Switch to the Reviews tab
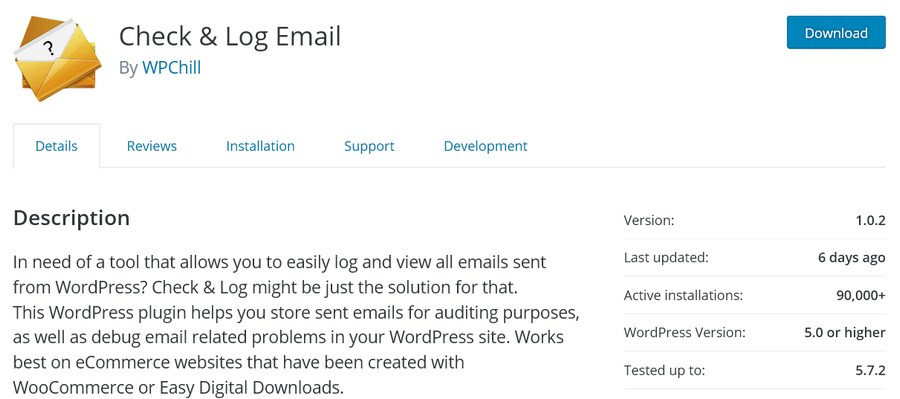The height and width of the screenshot is (399, 900). coord(152,146)
